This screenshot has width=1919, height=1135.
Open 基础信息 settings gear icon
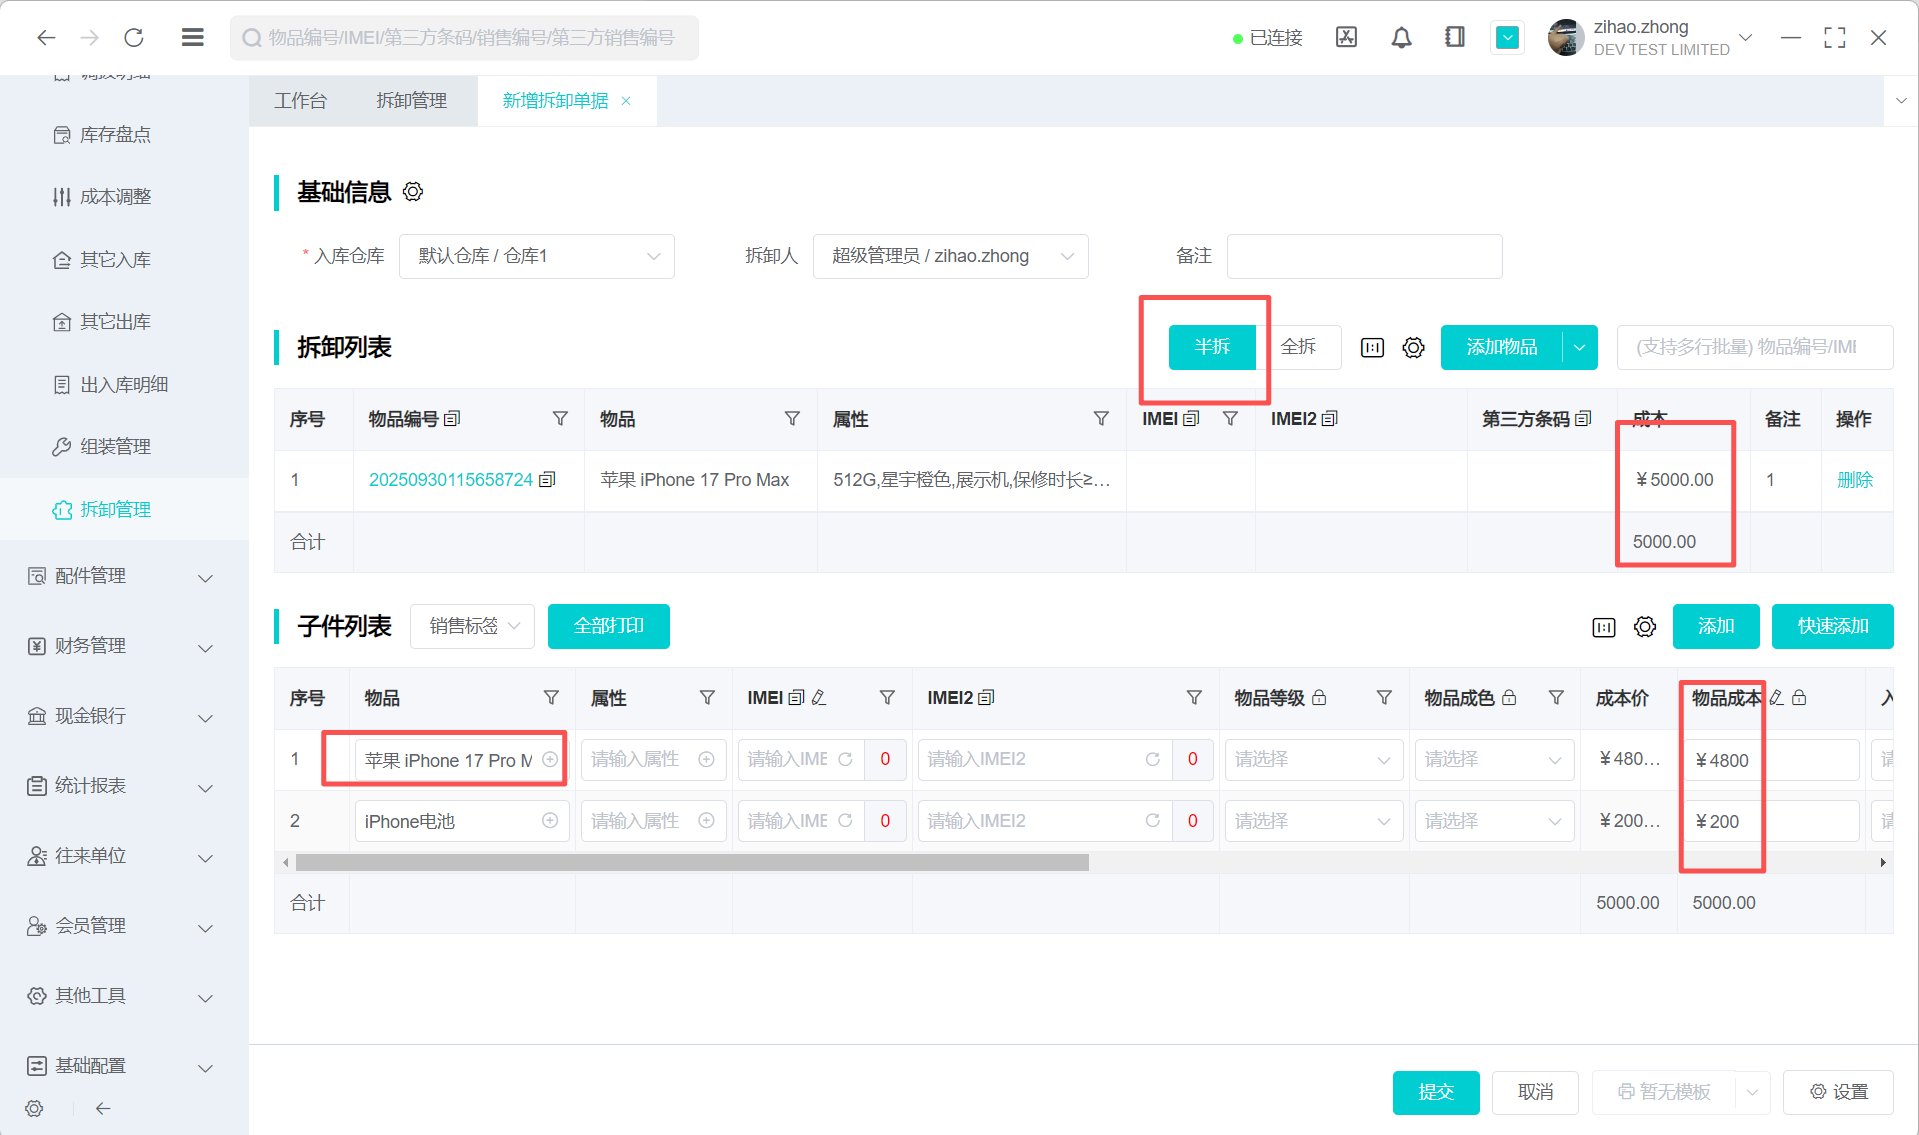point(413,192)
